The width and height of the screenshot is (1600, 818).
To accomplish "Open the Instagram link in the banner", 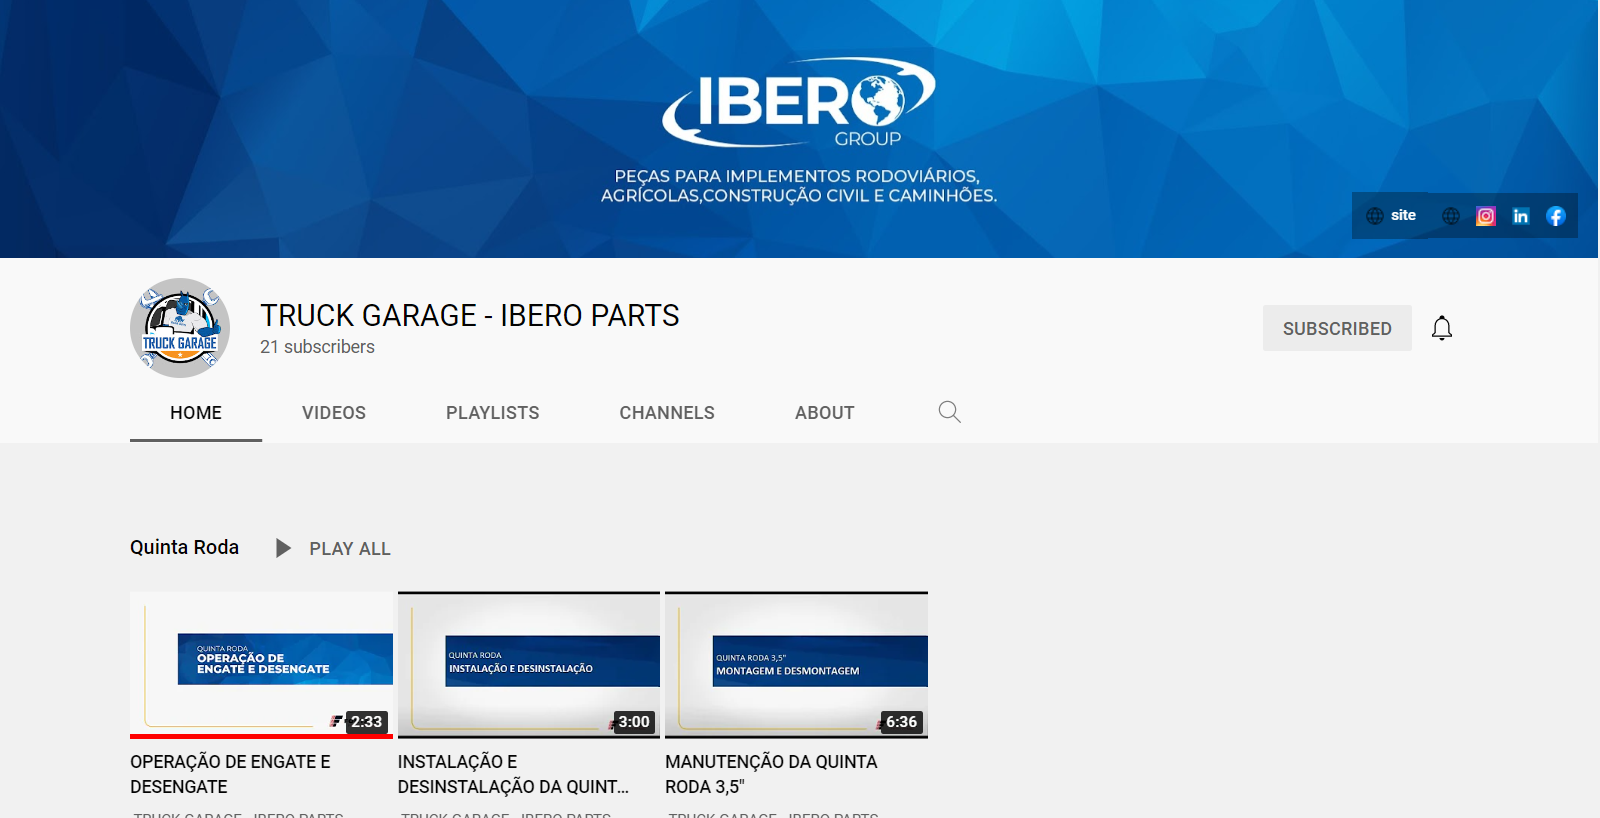I will pyautogui.click(x=1486, y=216).
